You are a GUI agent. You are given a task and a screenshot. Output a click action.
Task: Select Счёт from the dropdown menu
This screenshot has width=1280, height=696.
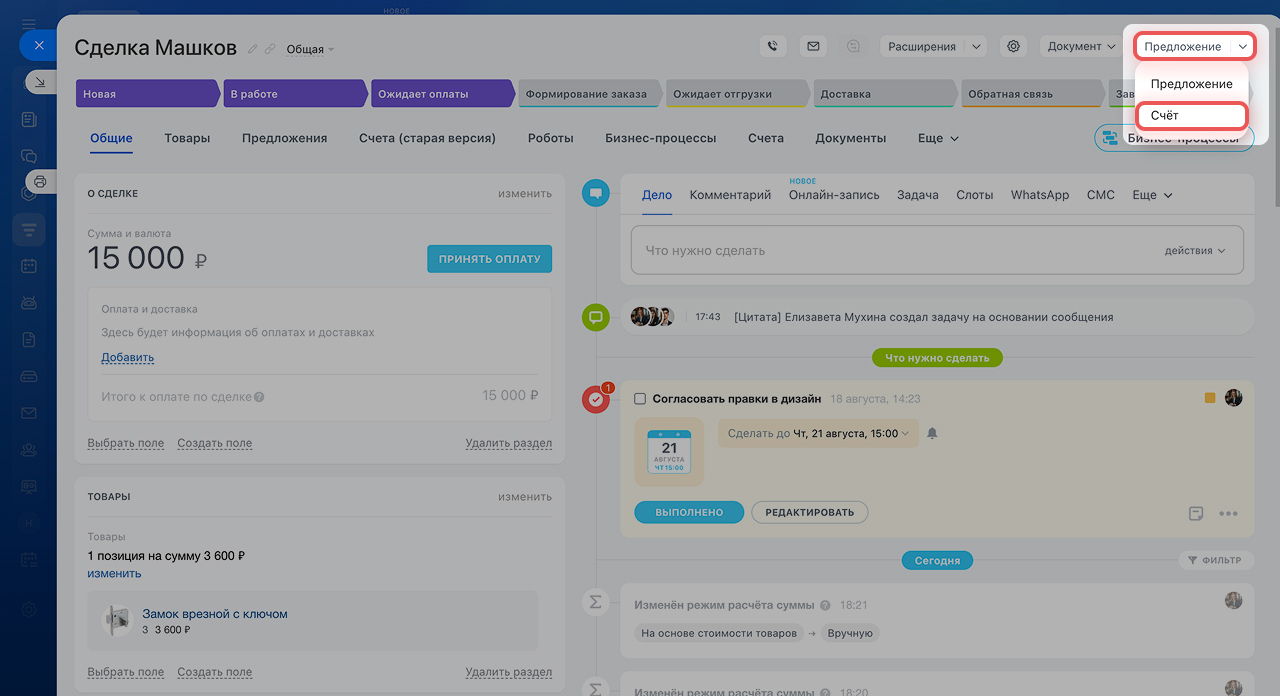point(1192,115)
